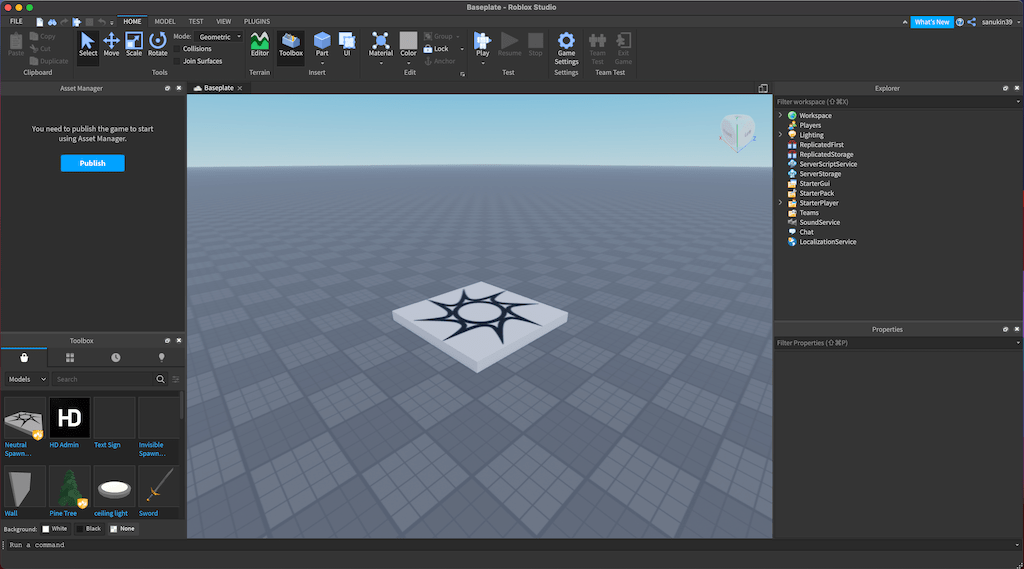Image resolution: width=1024 pixels, height=569 pixels.
Task: Open Toolbox creations lightbulb tab
Action: (161, 357)
